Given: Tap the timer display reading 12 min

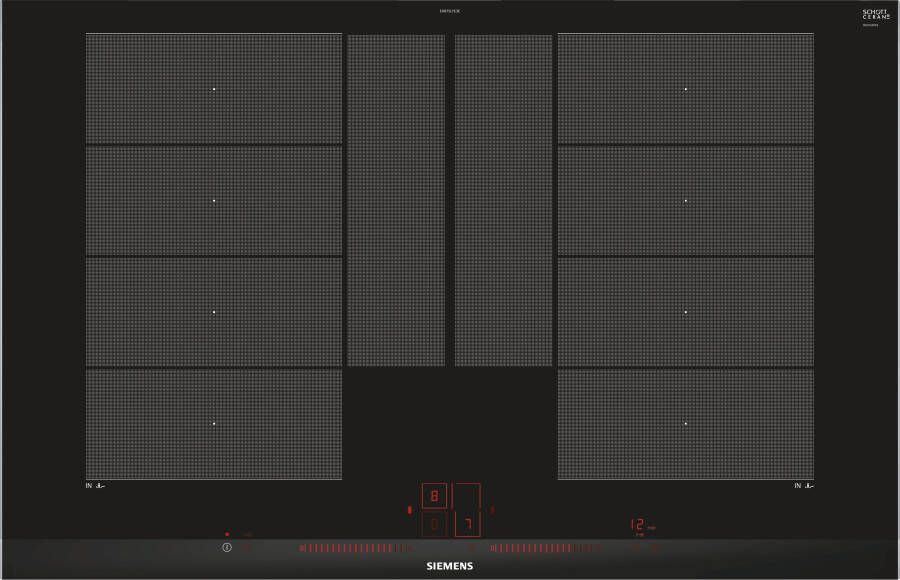Looking at the screenshot, I should pos(640,524).
